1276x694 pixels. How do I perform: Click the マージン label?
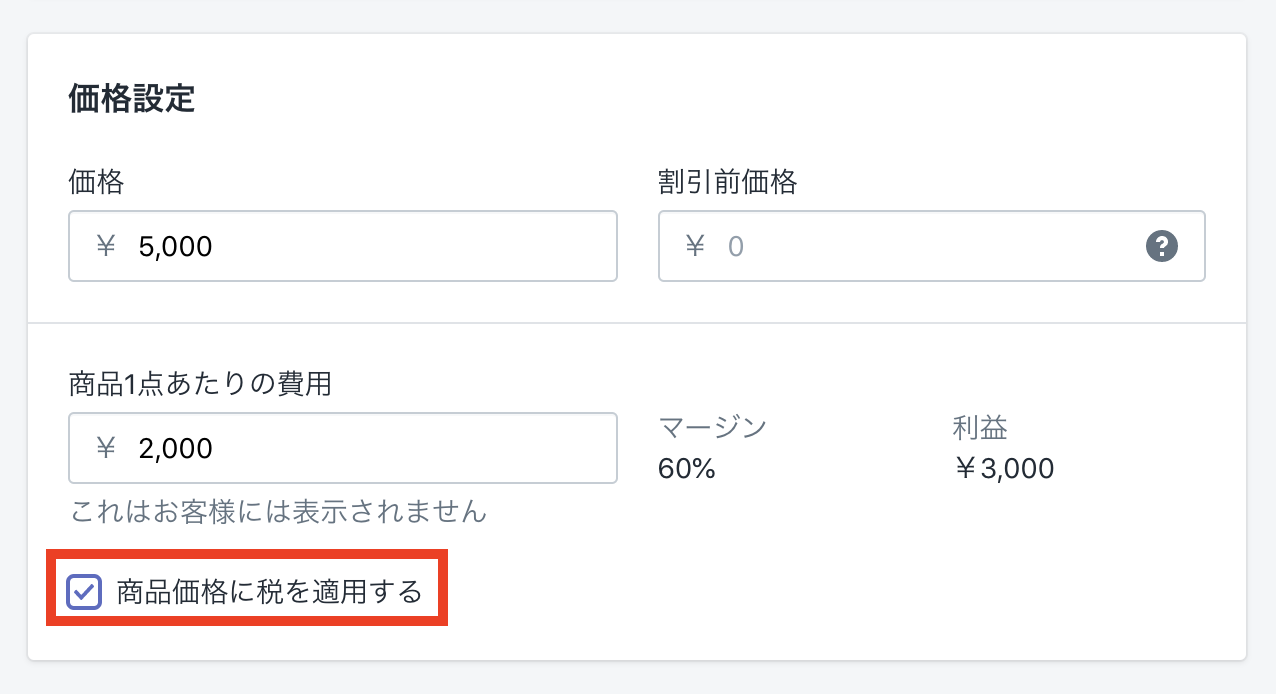point(712,428)
